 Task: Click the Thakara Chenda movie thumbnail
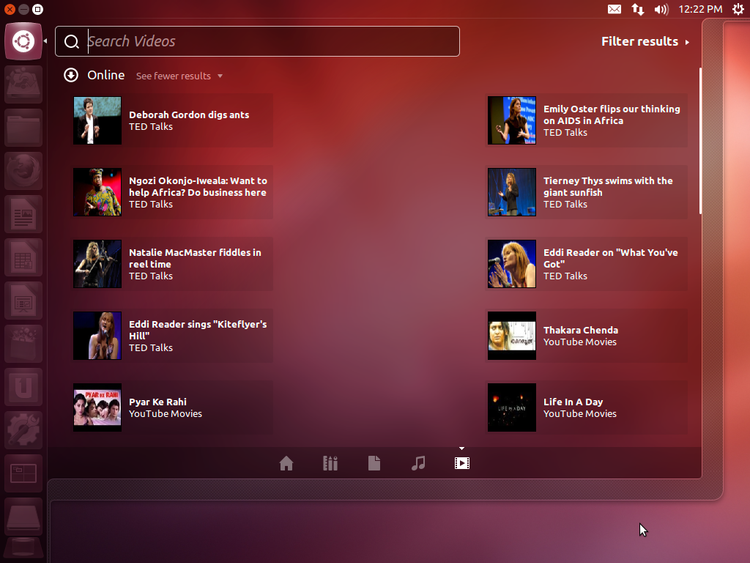tap(512, 336)
